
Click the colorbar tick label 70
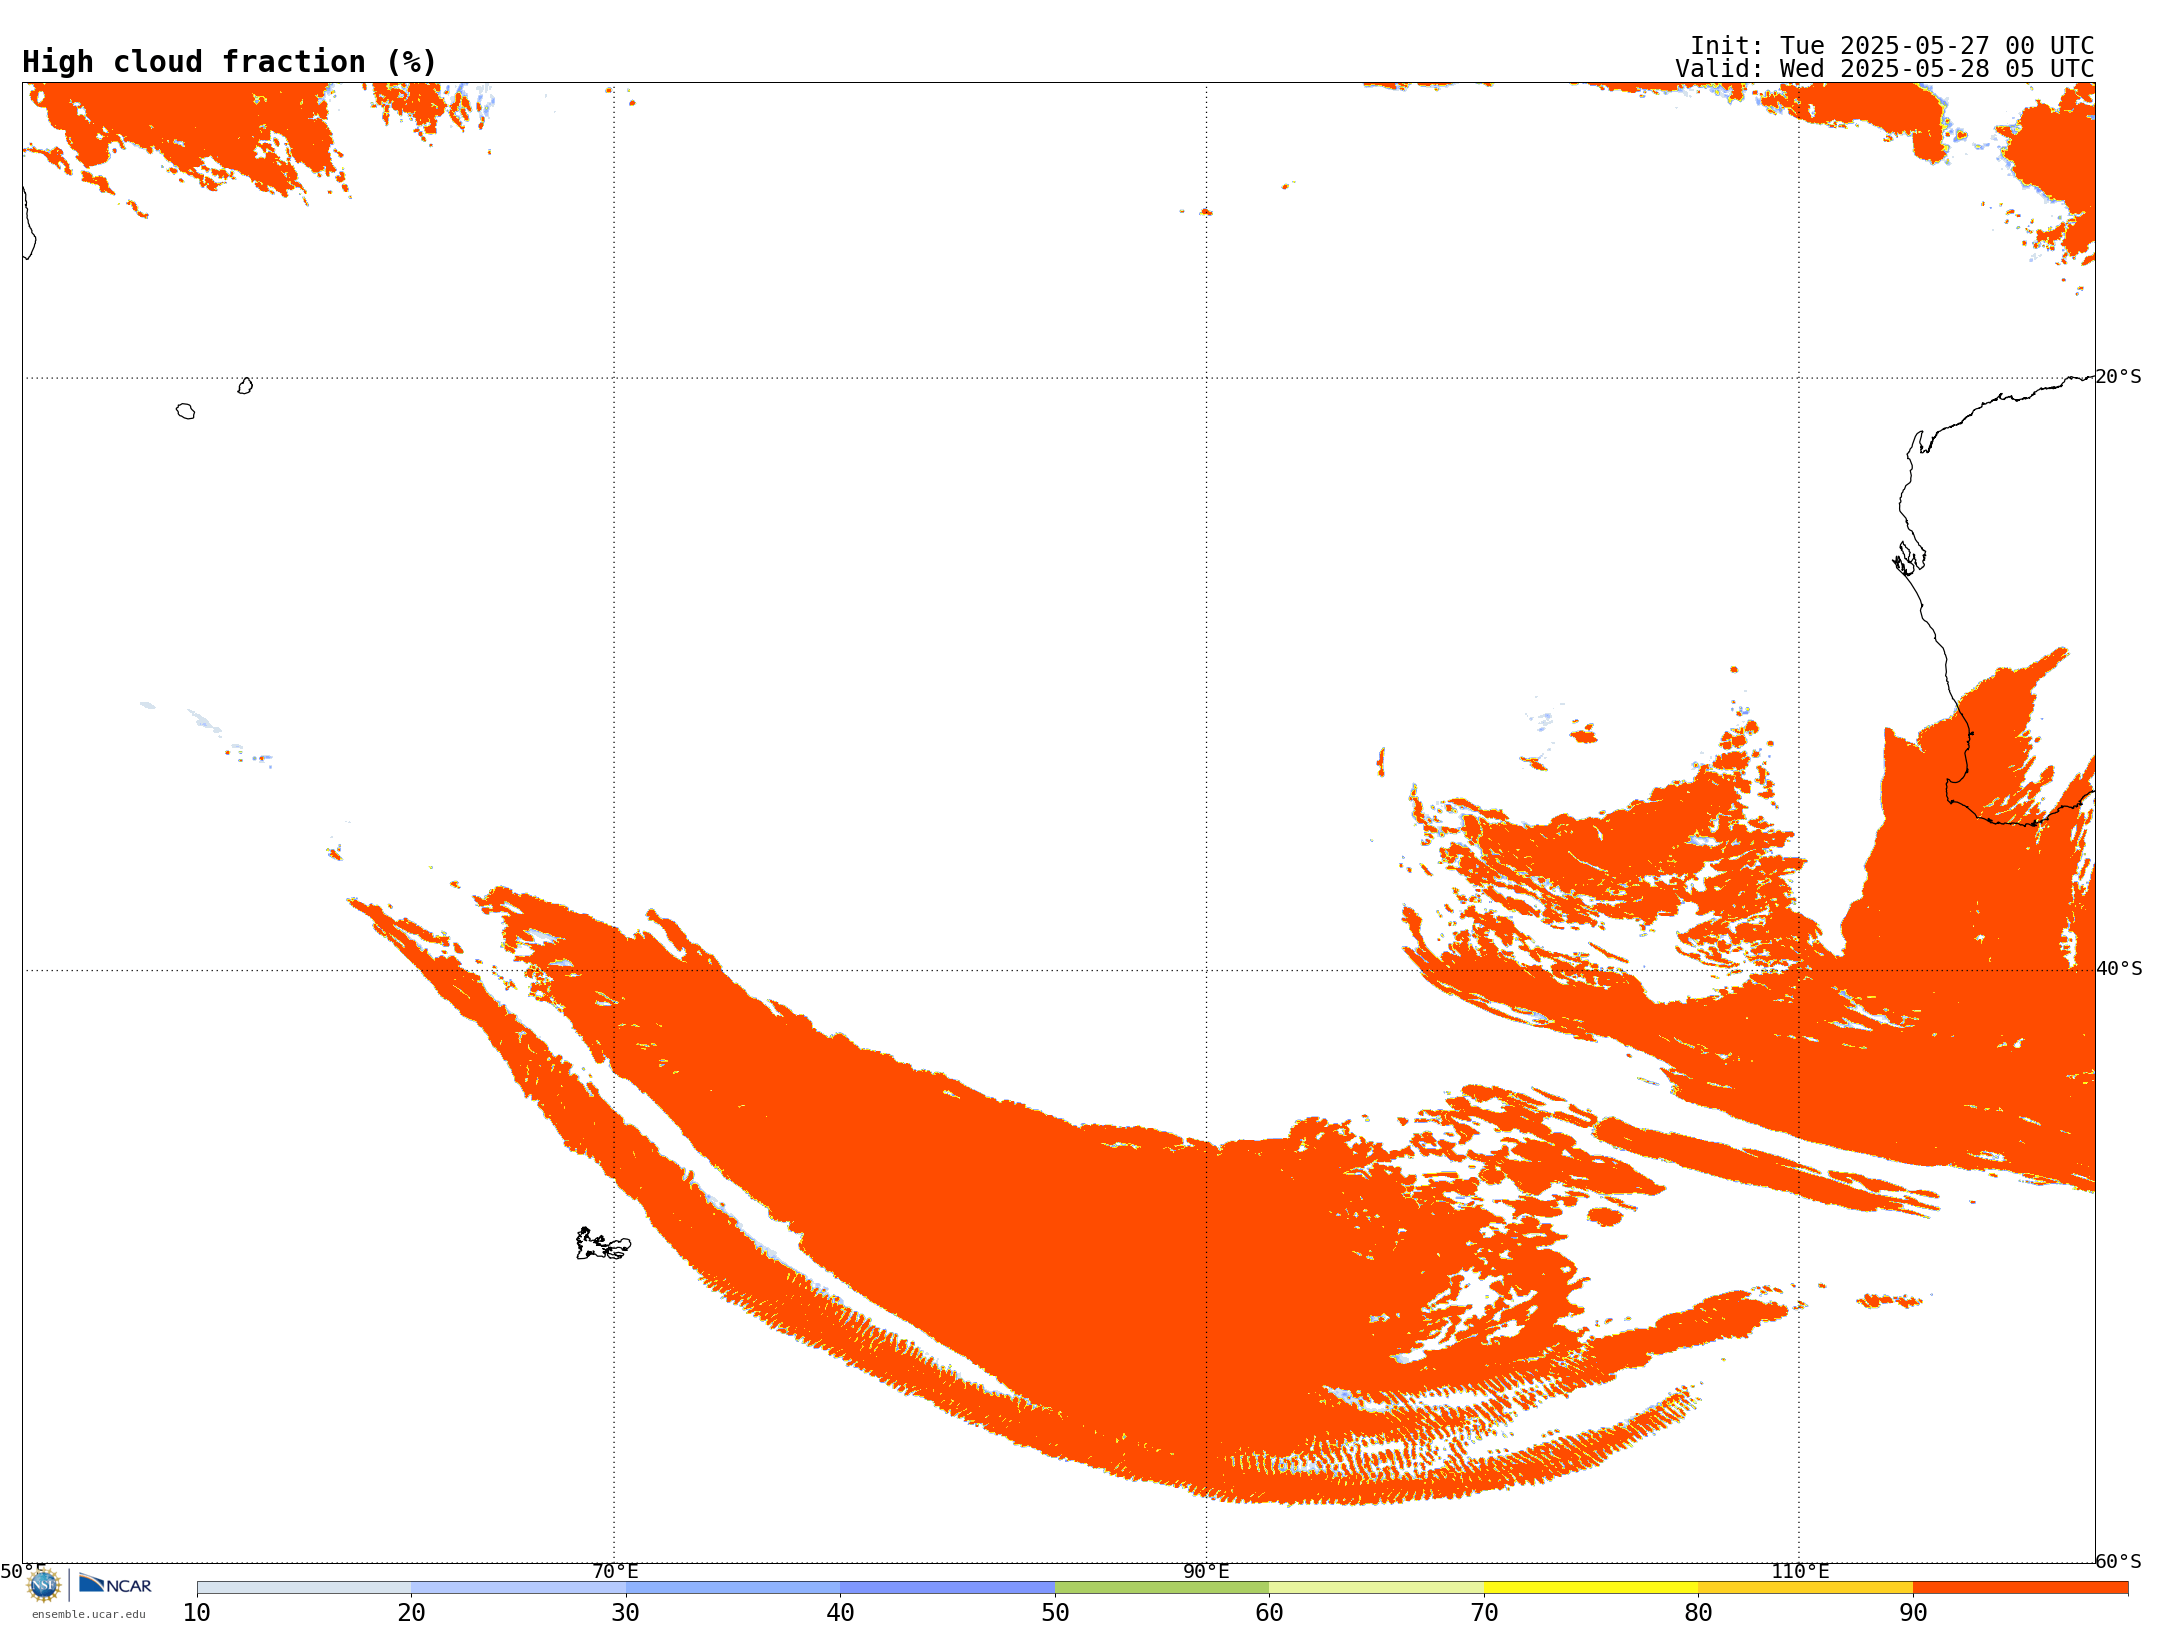[1484, 1613]
